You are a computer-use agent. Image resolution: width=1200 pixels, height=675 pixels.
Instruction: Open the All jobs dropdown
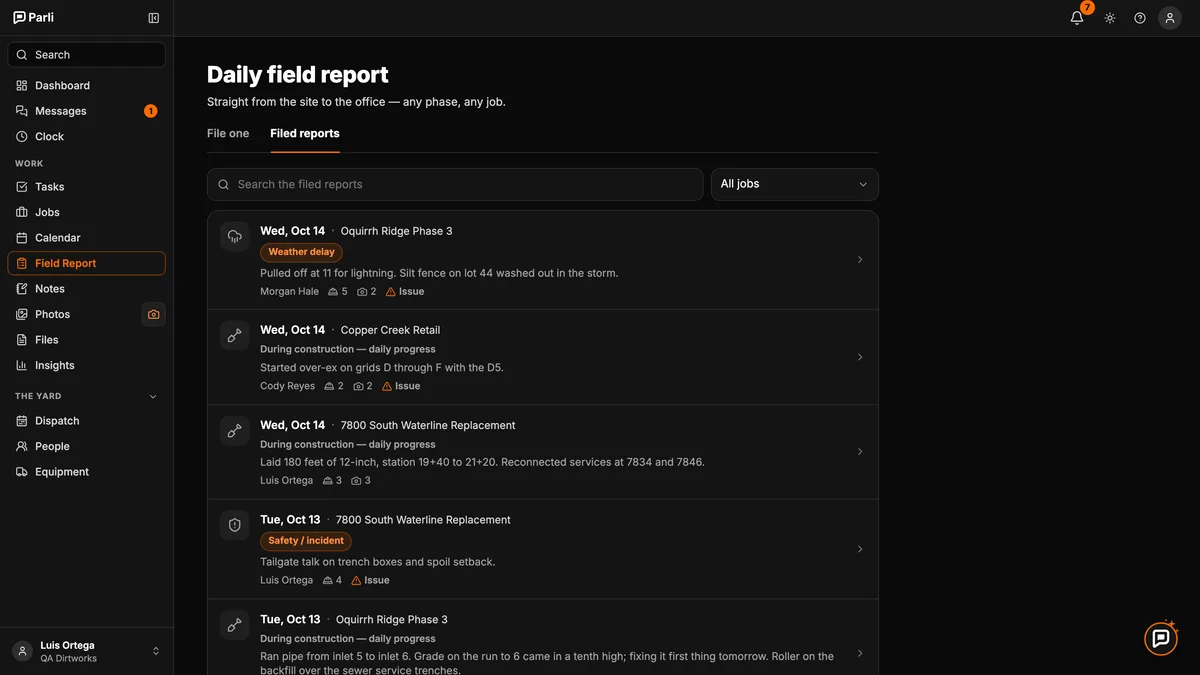pos(795,184)
